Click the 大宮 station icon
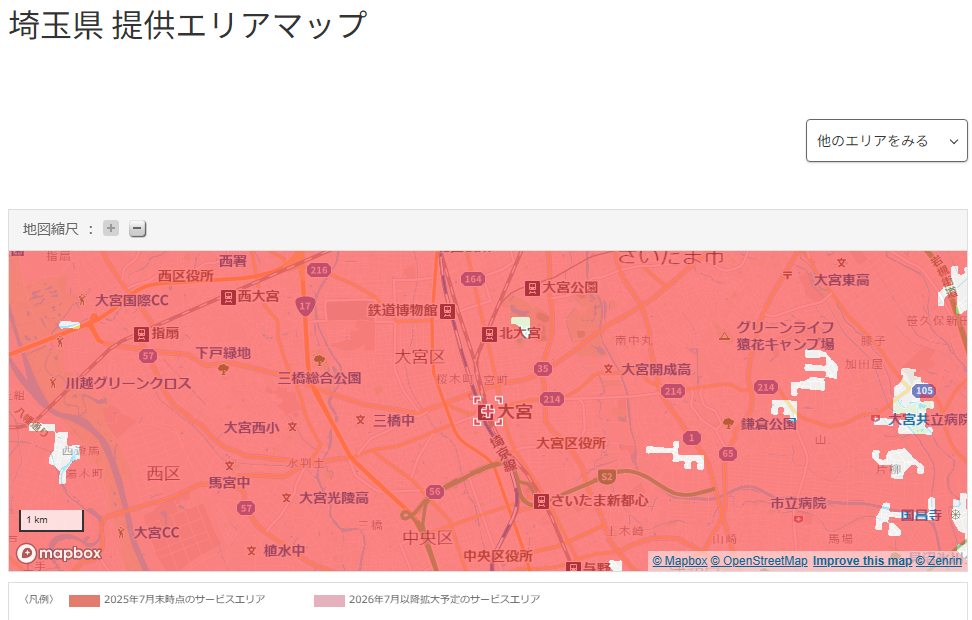Viewport: 972px width, 620px height. click(x=488, y=411)
